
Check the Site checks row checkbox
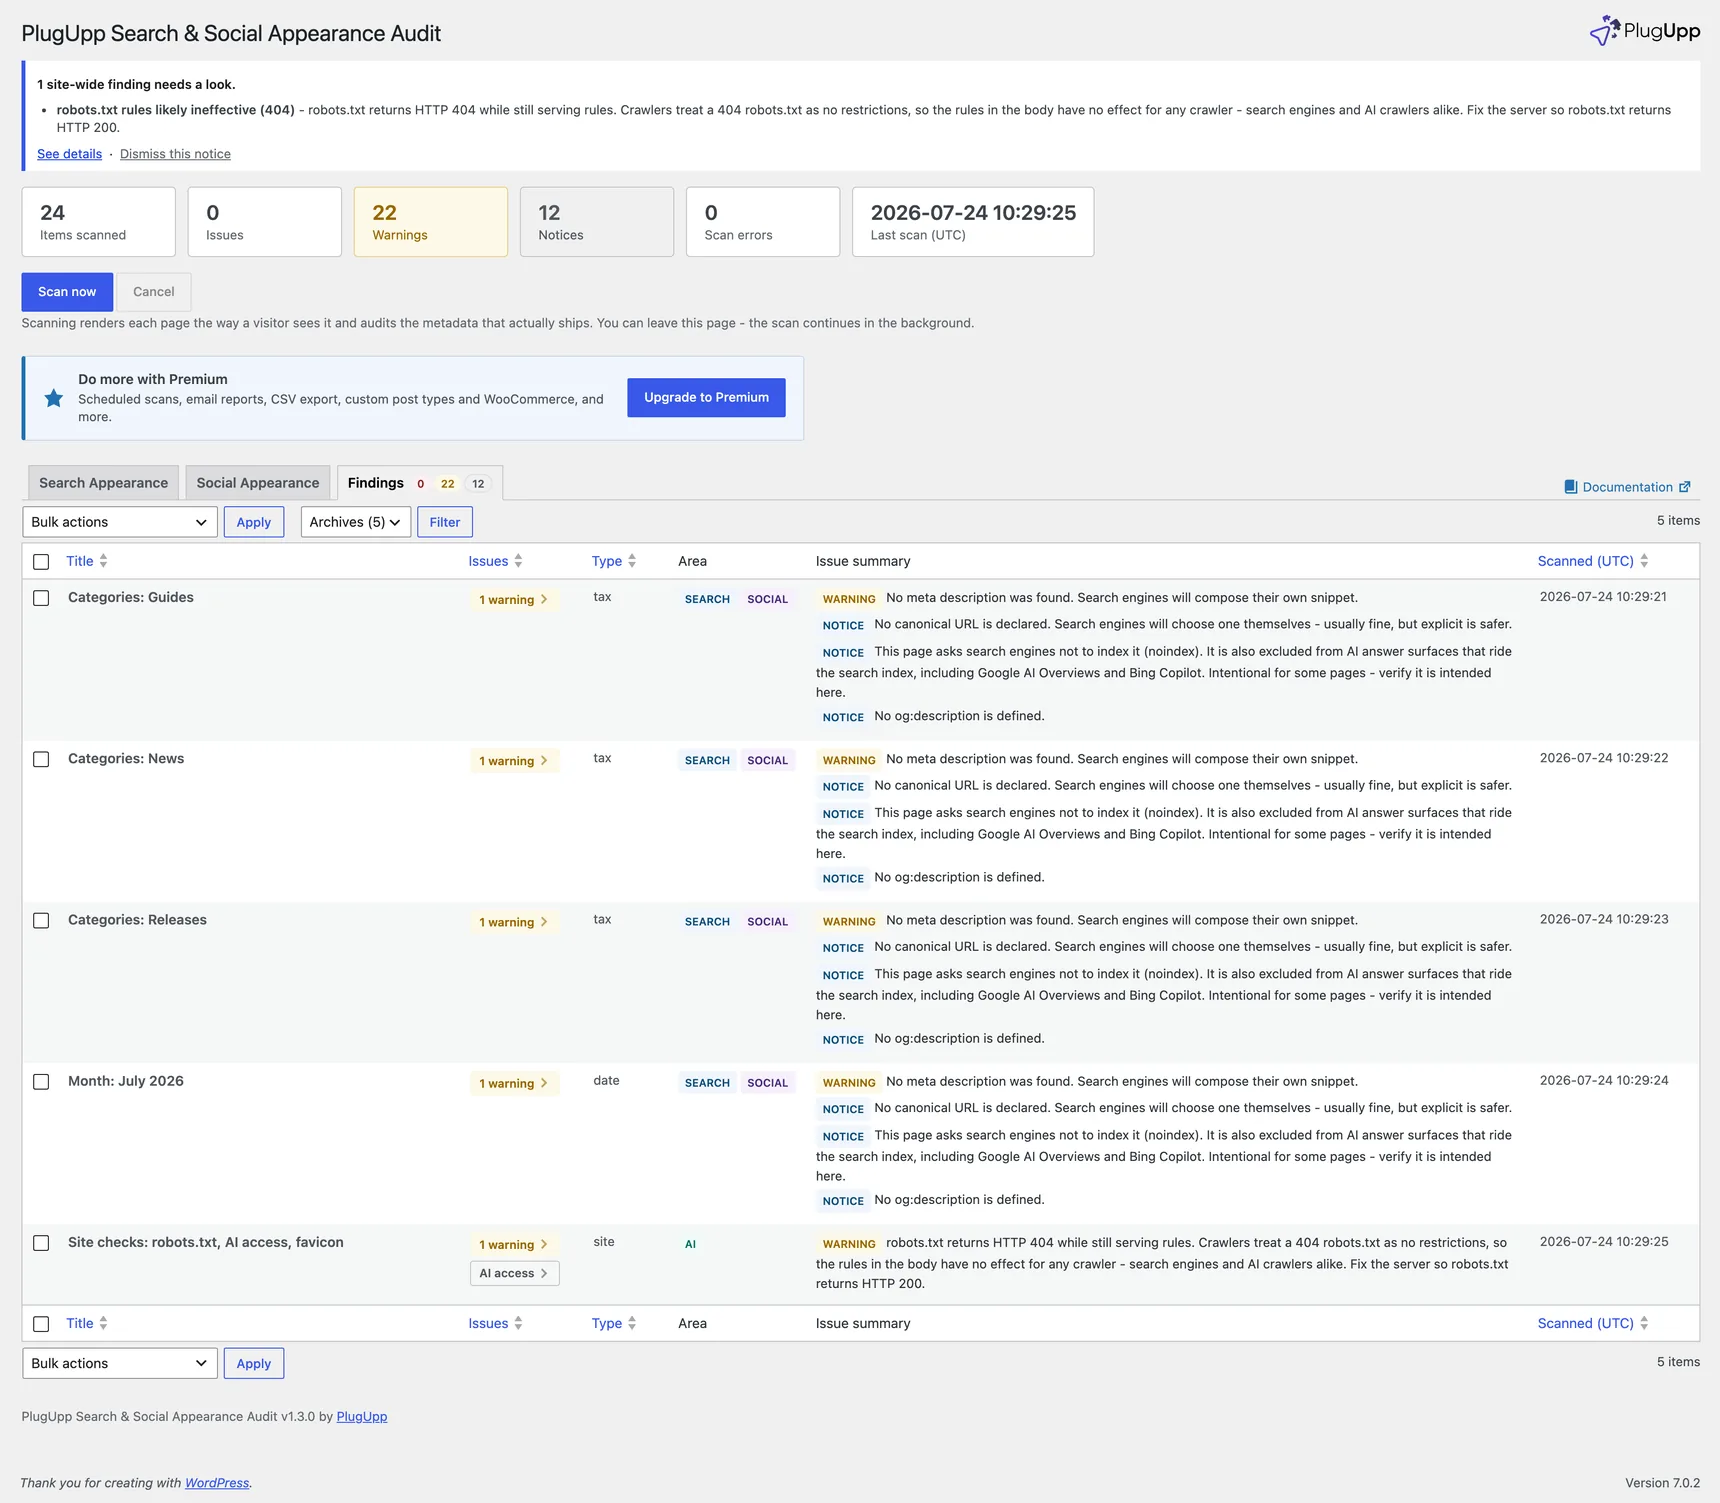click(x=41, y=1243)
